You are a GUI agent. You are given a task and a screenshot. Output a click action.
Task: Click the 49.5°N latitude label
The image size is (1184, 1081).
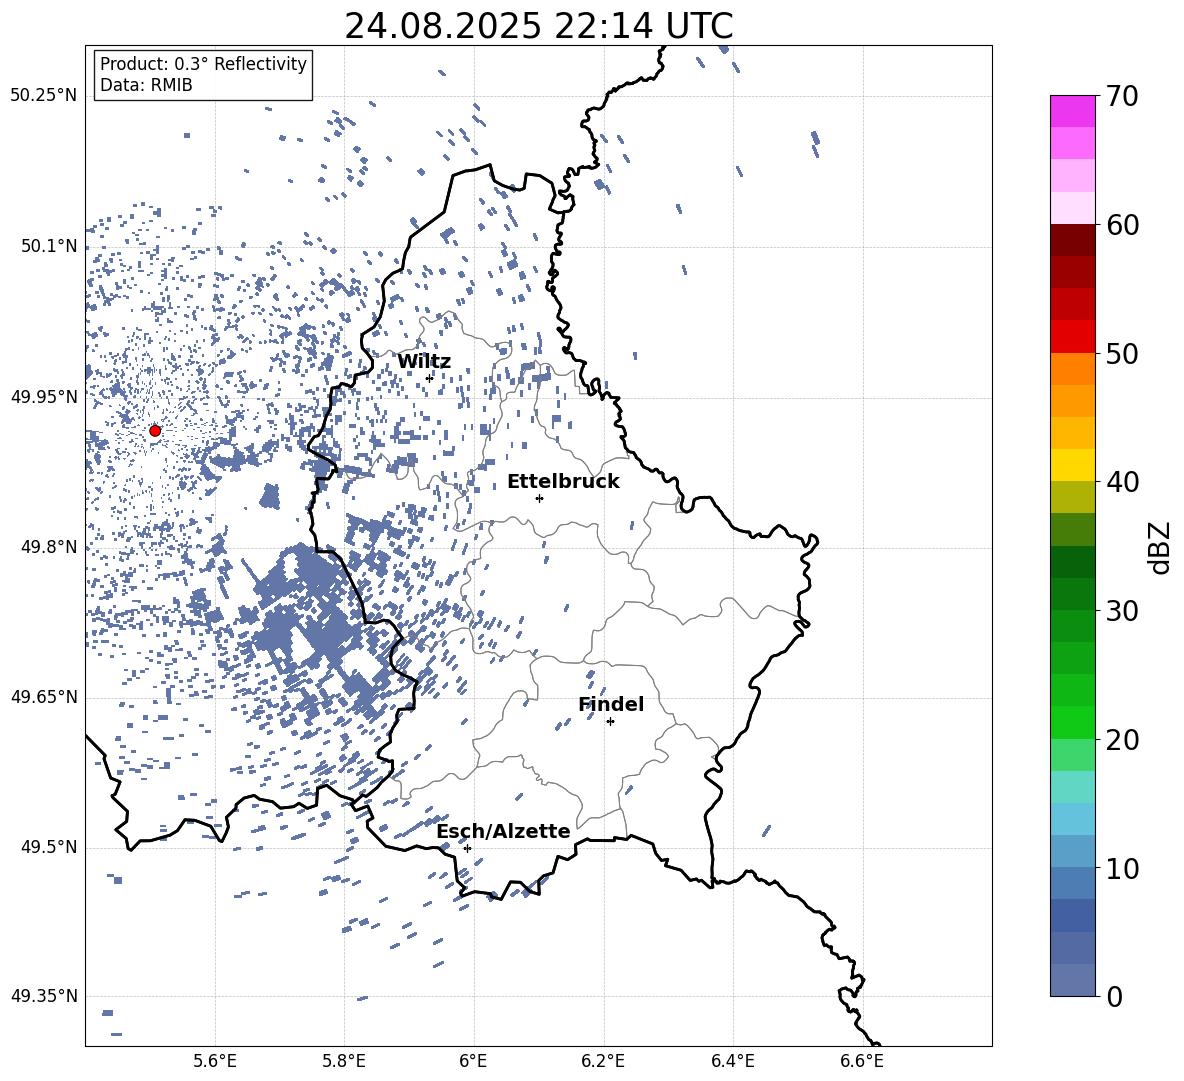click(50, 847)
